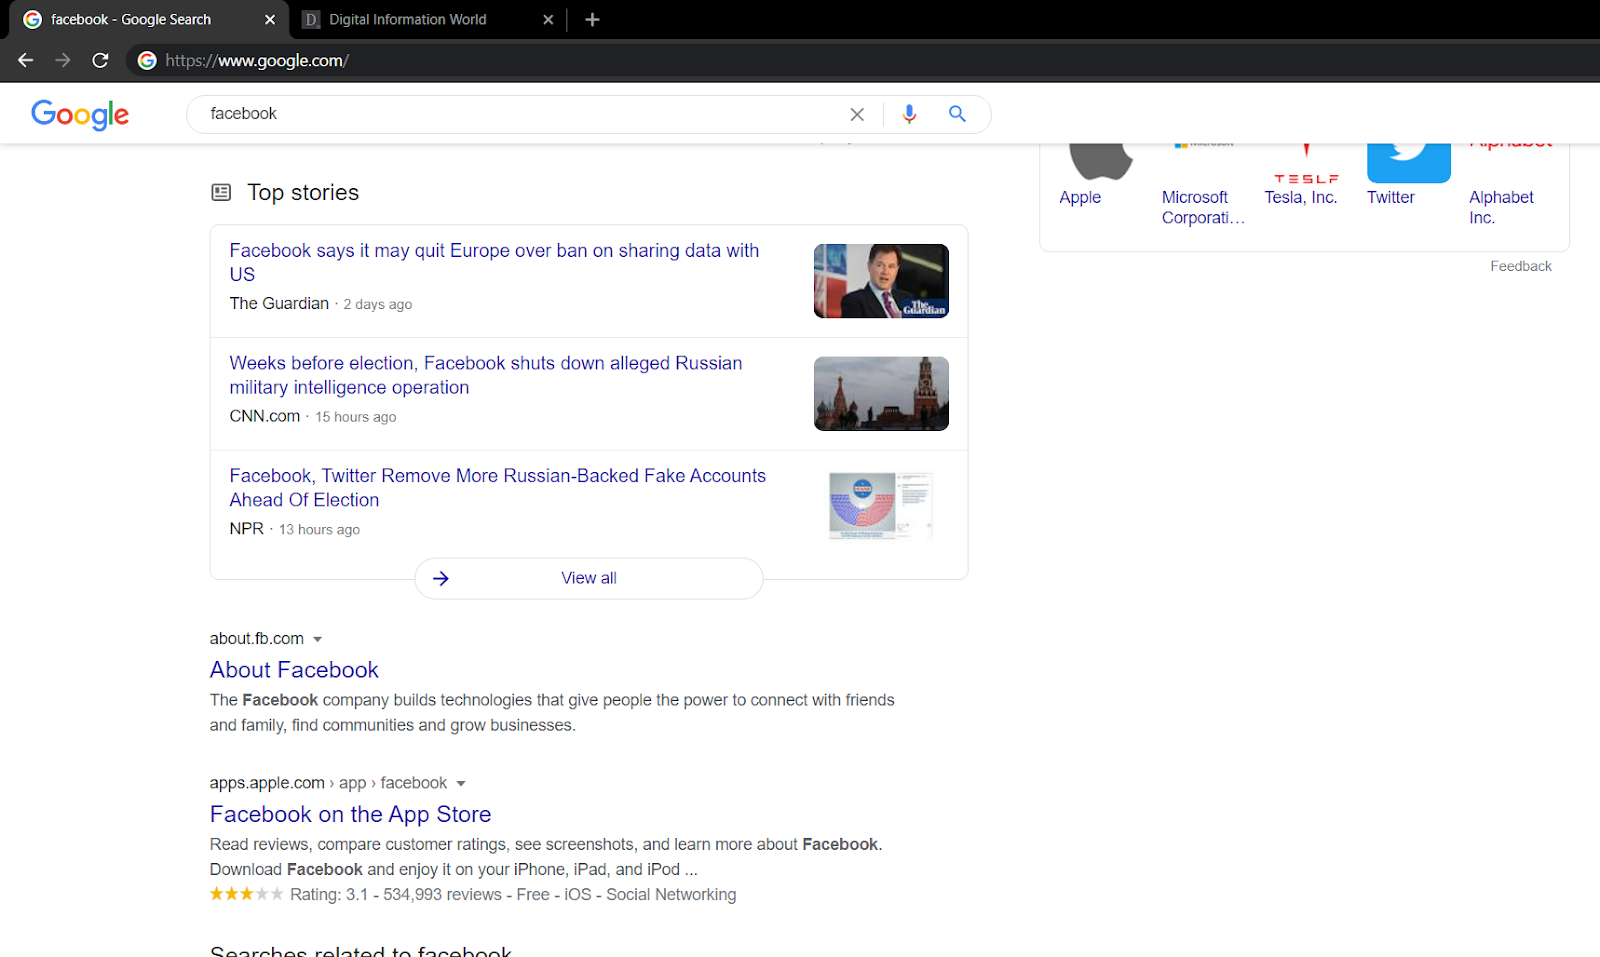Open The Guardian story thumbnail
This screenshot has width=1600, height=957.
point(881,281)
